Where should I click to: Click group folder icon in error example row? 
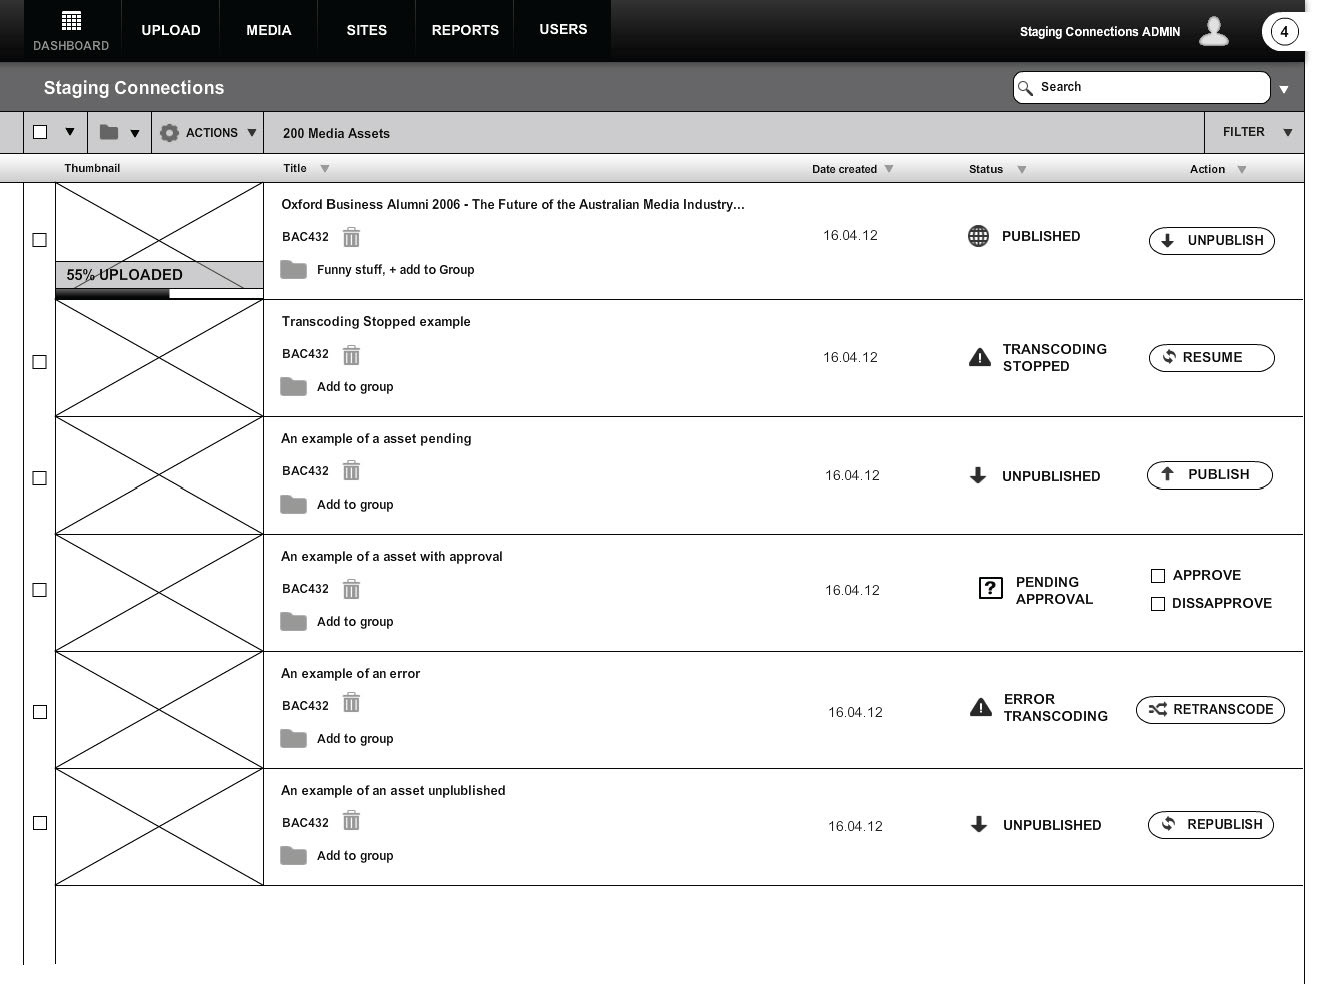(x=293, y=738)
